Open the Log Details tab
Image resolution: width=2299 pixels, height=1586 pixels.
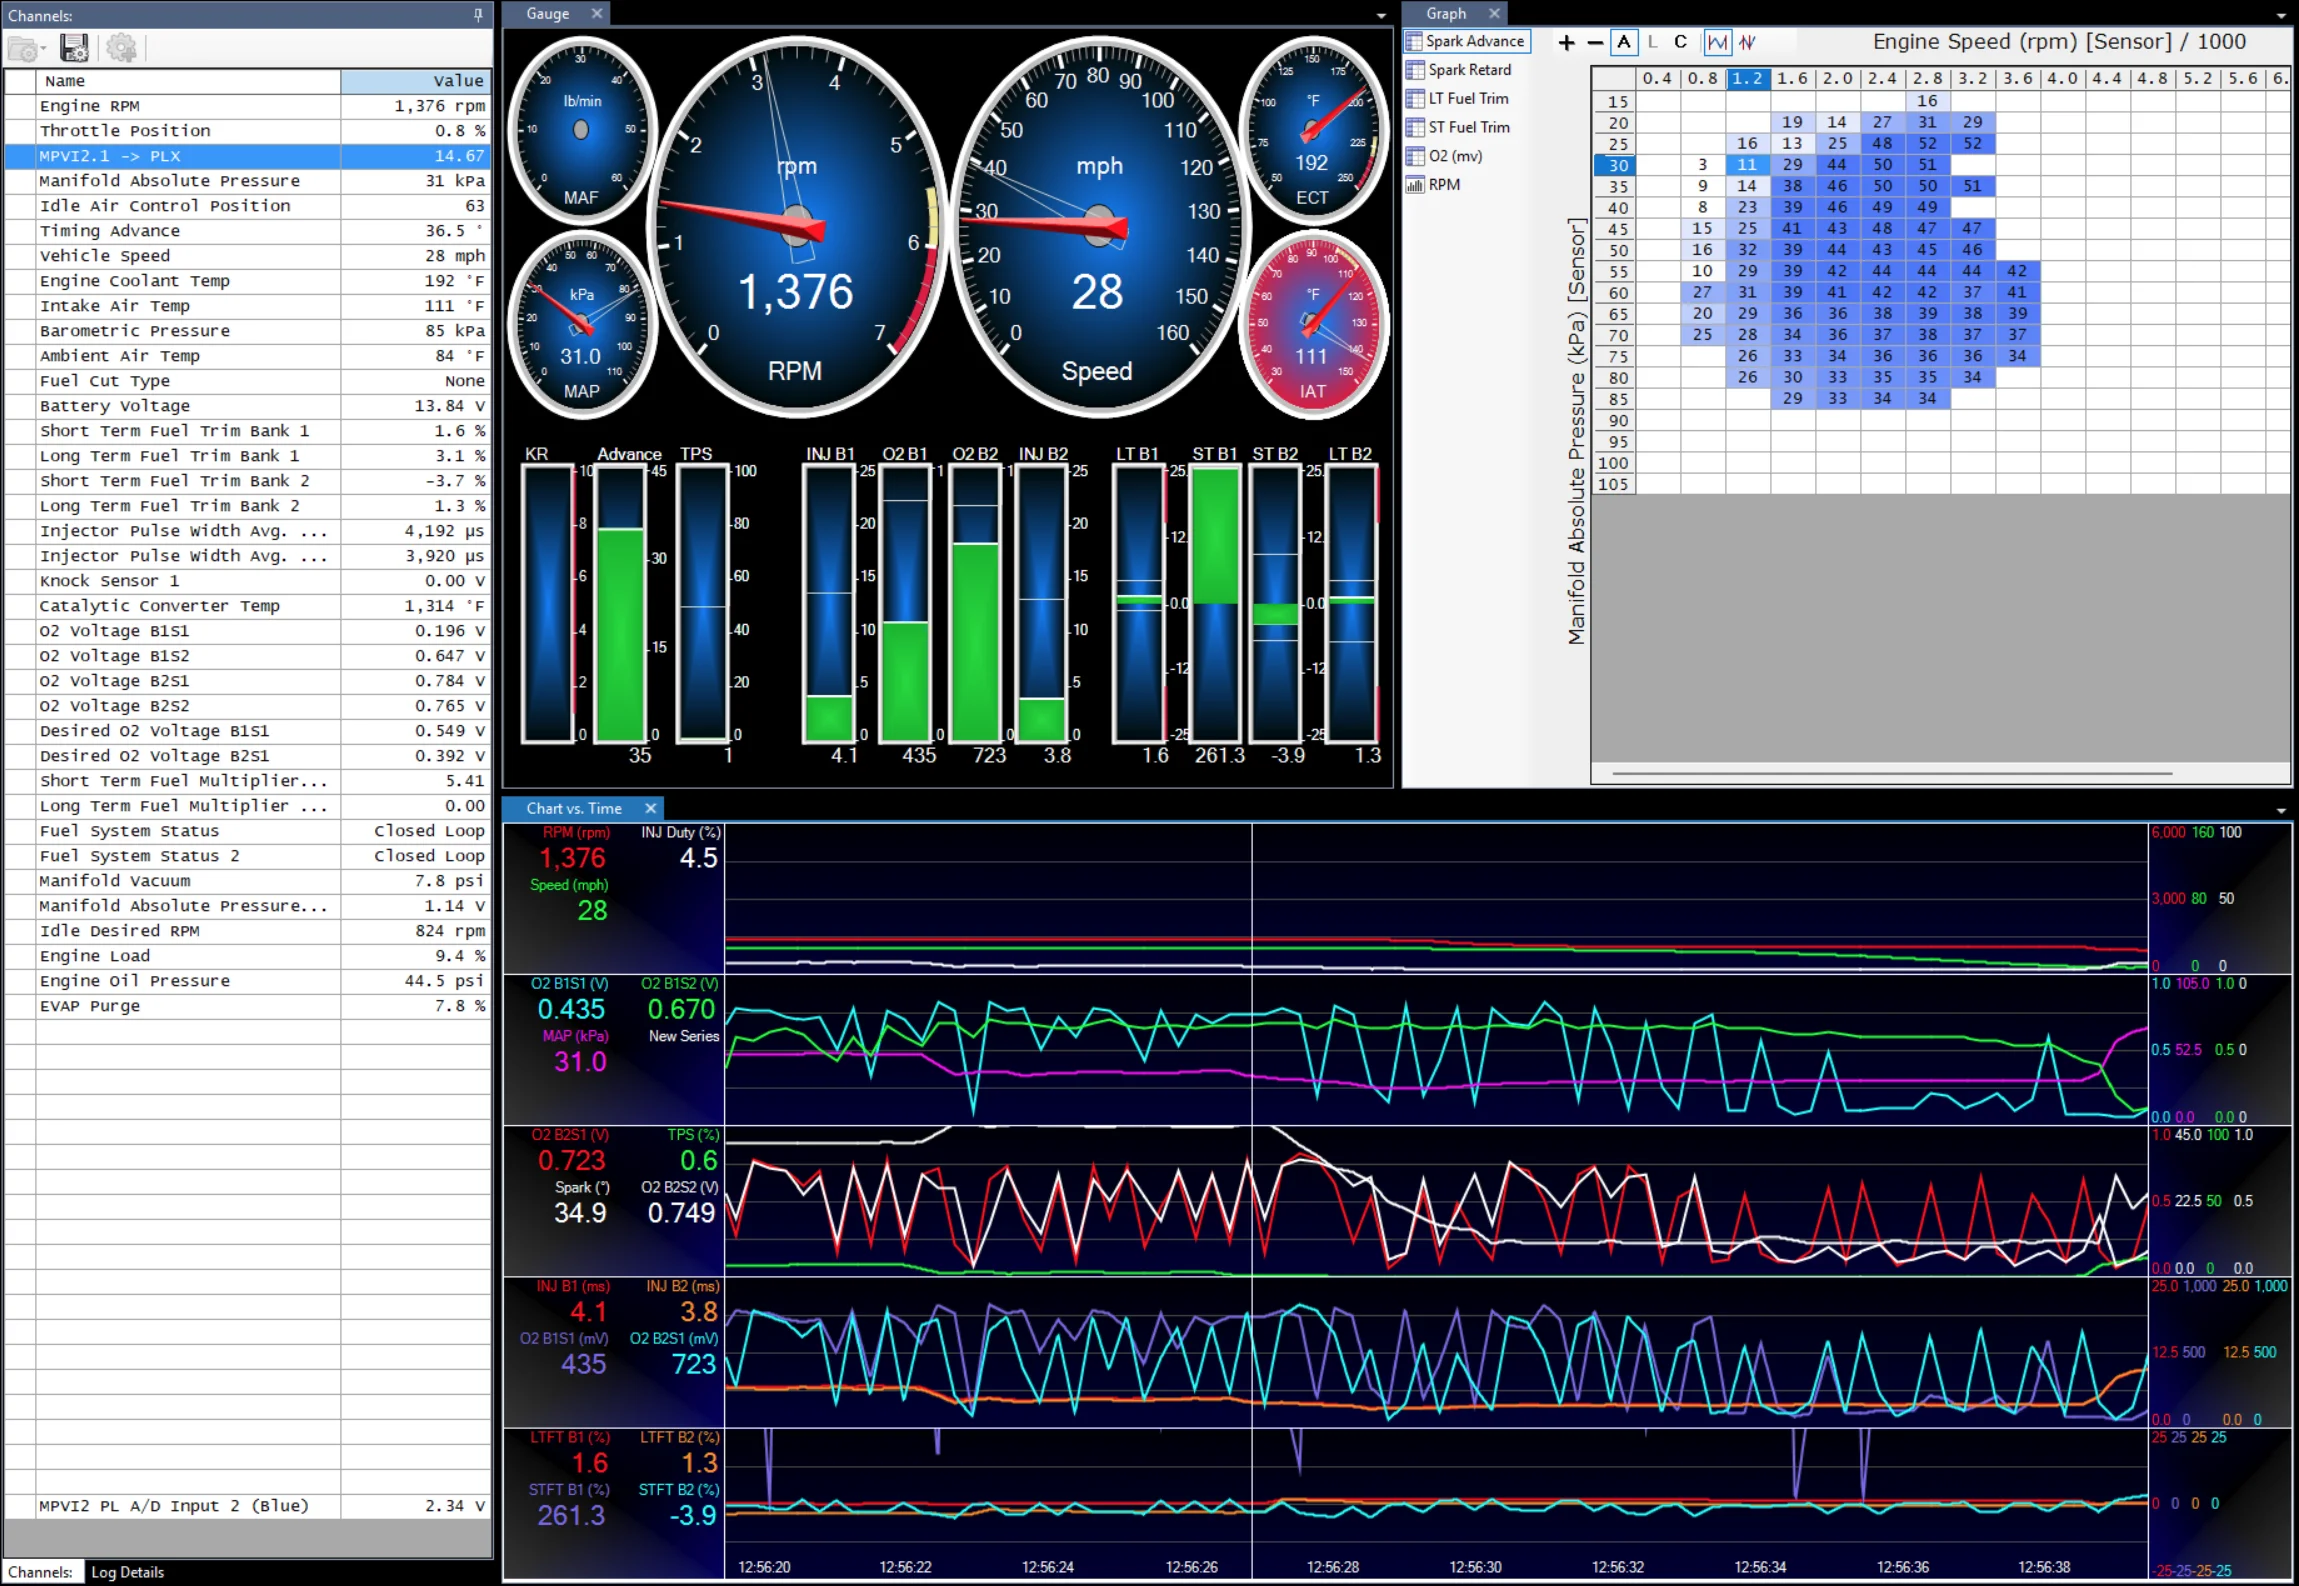point(127,1572)
